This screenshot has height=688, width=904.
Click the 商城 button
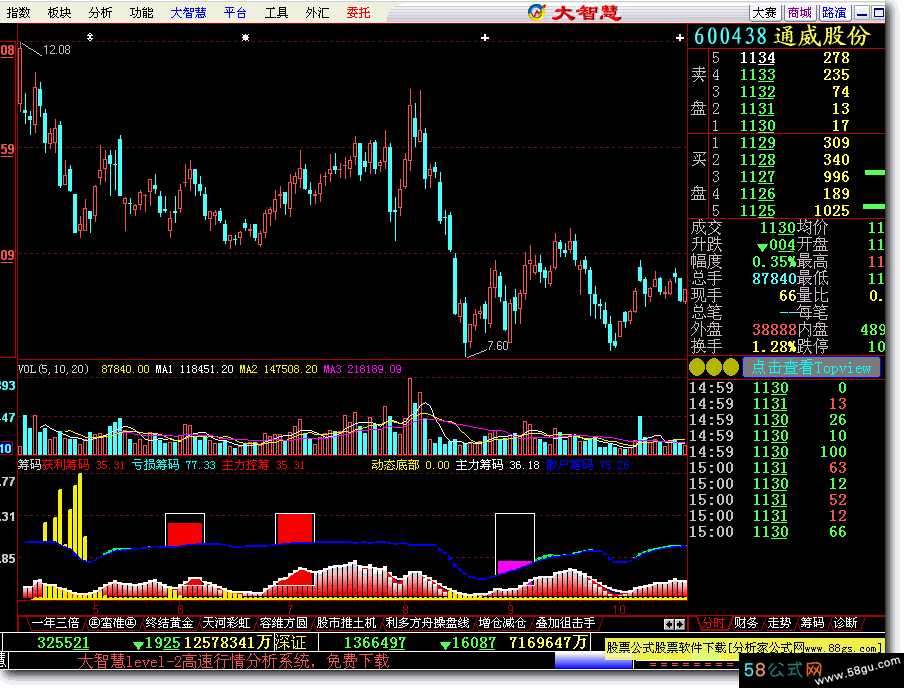tap(800, 12)
